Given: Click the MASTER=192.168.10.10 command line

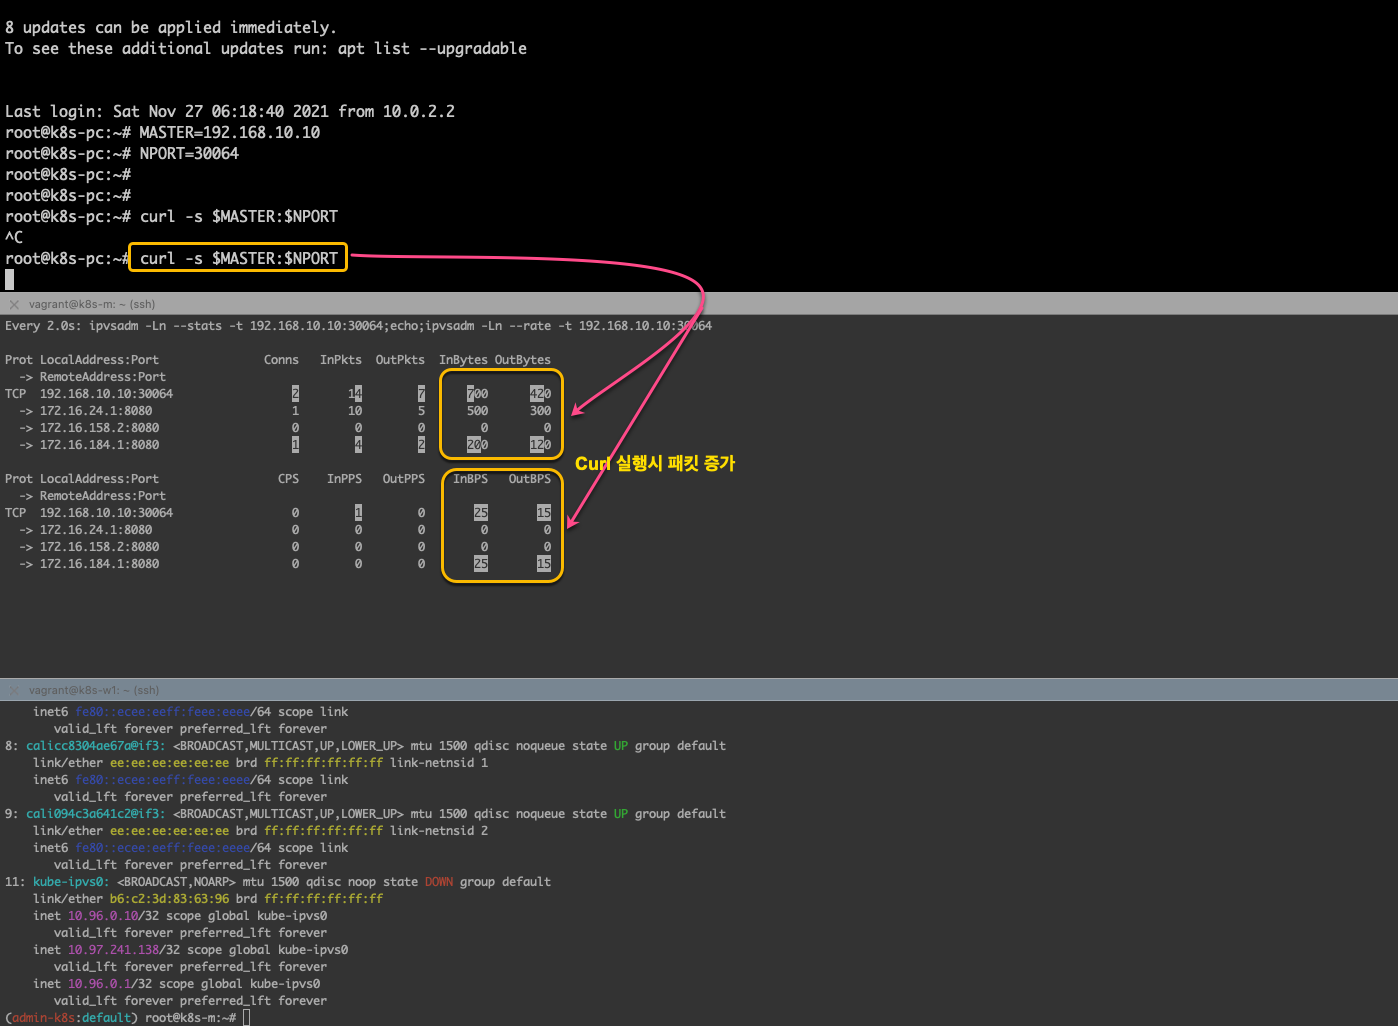Looking at the screenshot, I should 229,132.
